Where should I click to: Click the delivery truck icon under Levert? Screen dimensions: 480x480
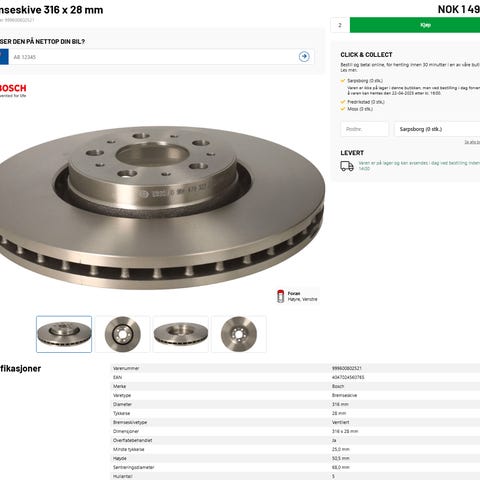pyautogui.click(x=347, y=166)
